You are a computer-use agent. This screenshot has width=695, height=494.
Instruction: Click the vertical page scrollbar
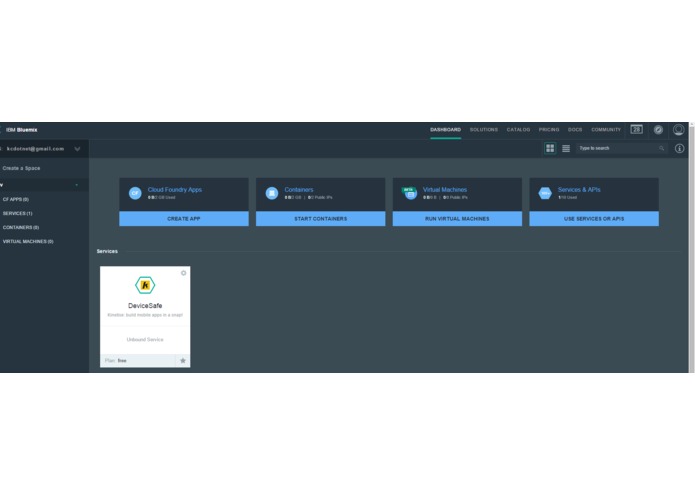691,247
